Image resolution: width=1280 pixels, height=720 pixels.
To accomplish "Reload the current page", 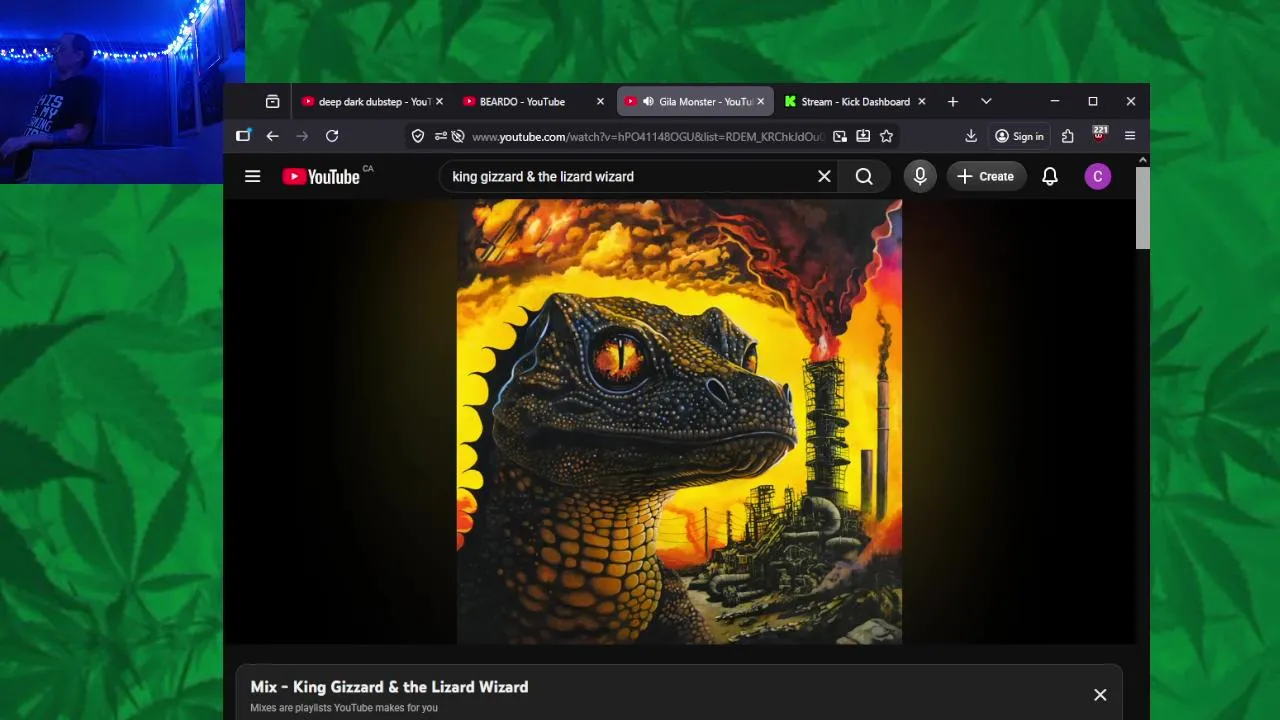I will [332, 136].
